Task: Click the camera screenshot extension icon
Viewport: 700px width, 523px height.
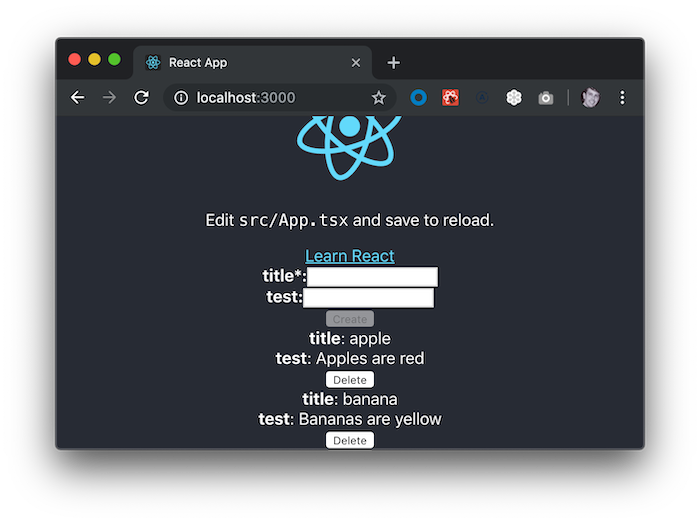Action: (546, 98)
